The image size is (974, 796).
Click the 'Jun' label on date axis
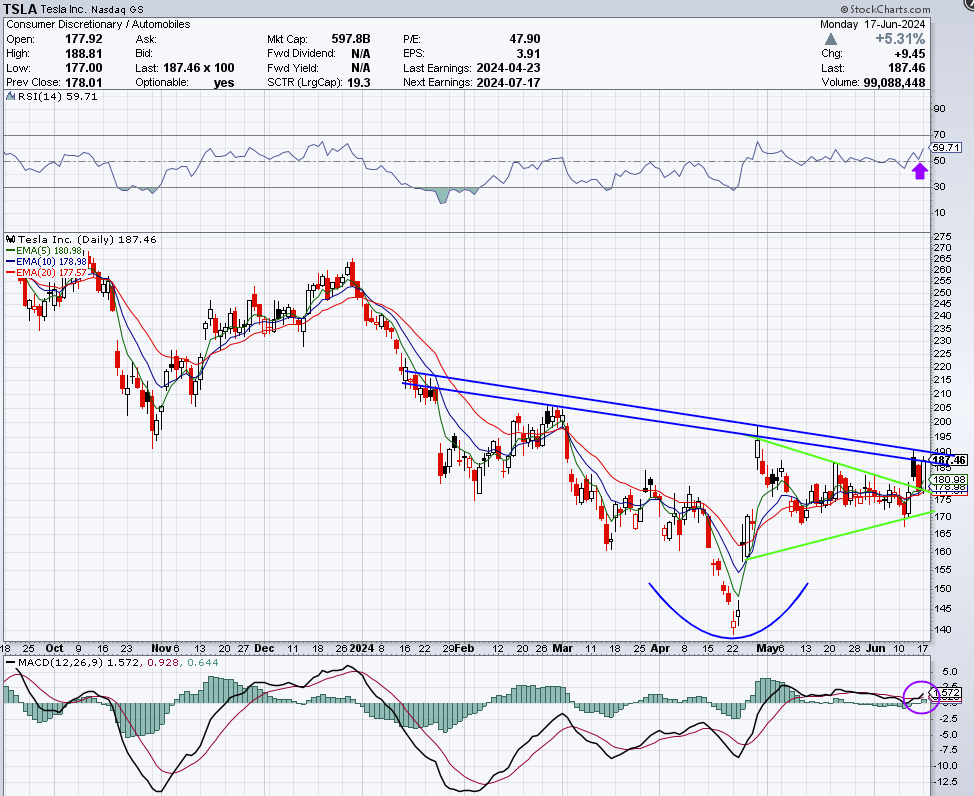tap(875, 648)
